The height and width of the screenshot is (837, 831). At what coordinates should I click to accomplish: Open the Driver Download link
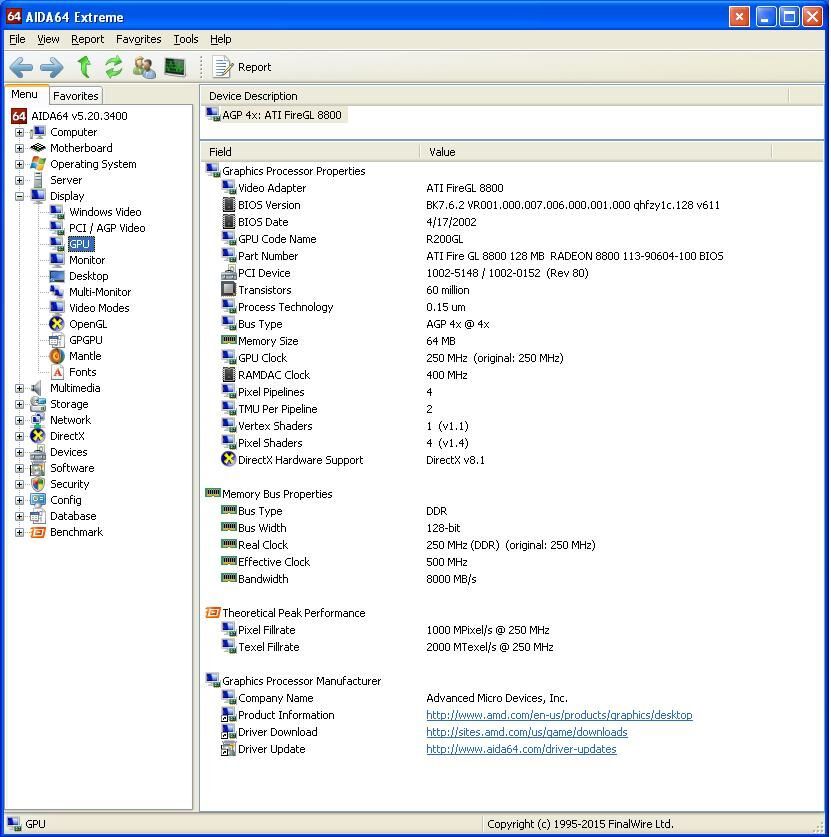(526, 732)
